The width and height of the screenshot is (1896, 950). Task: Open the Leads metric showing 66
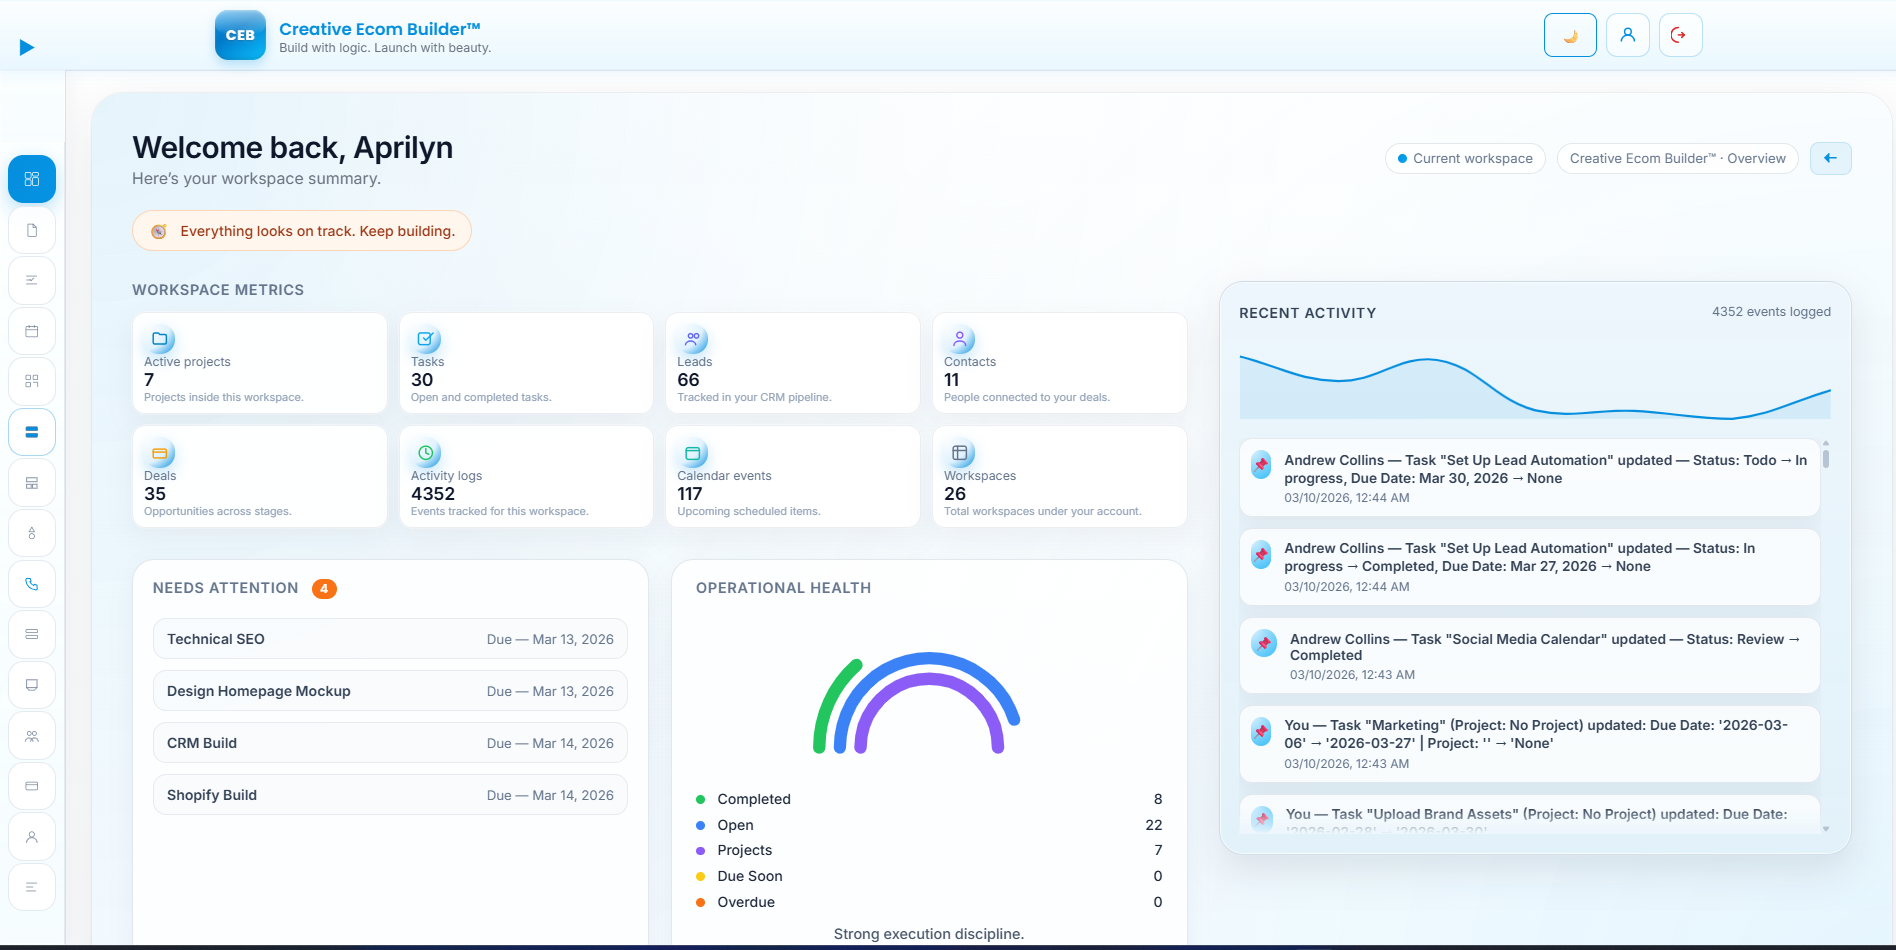[792, 363]
